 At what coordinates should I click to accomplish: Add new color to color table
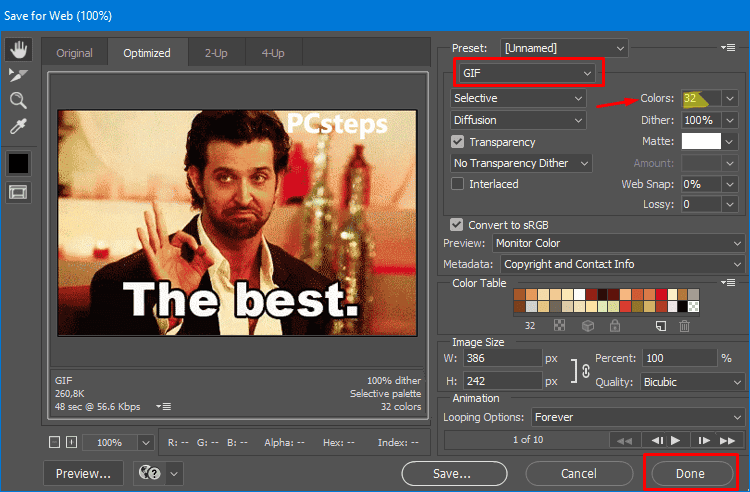[x=661, y=326]
